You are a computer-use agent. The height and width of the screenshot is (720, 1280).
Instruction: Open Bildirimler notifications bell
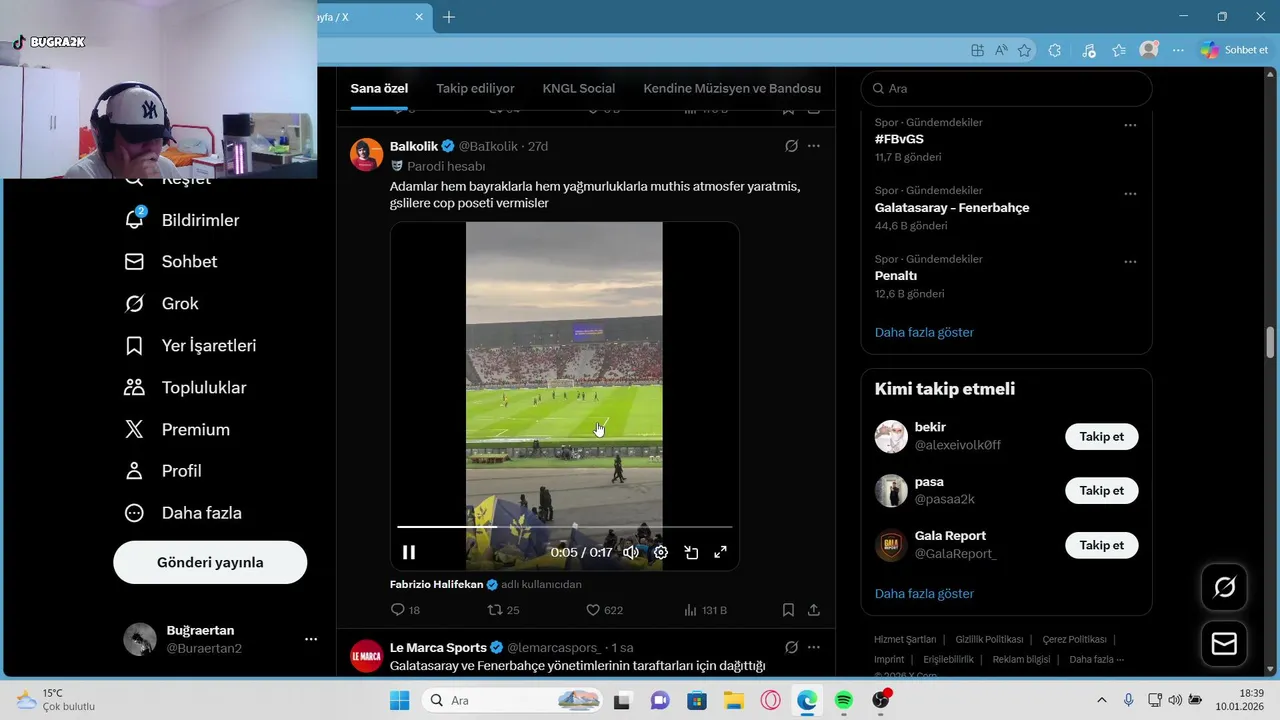pos(134,219)
